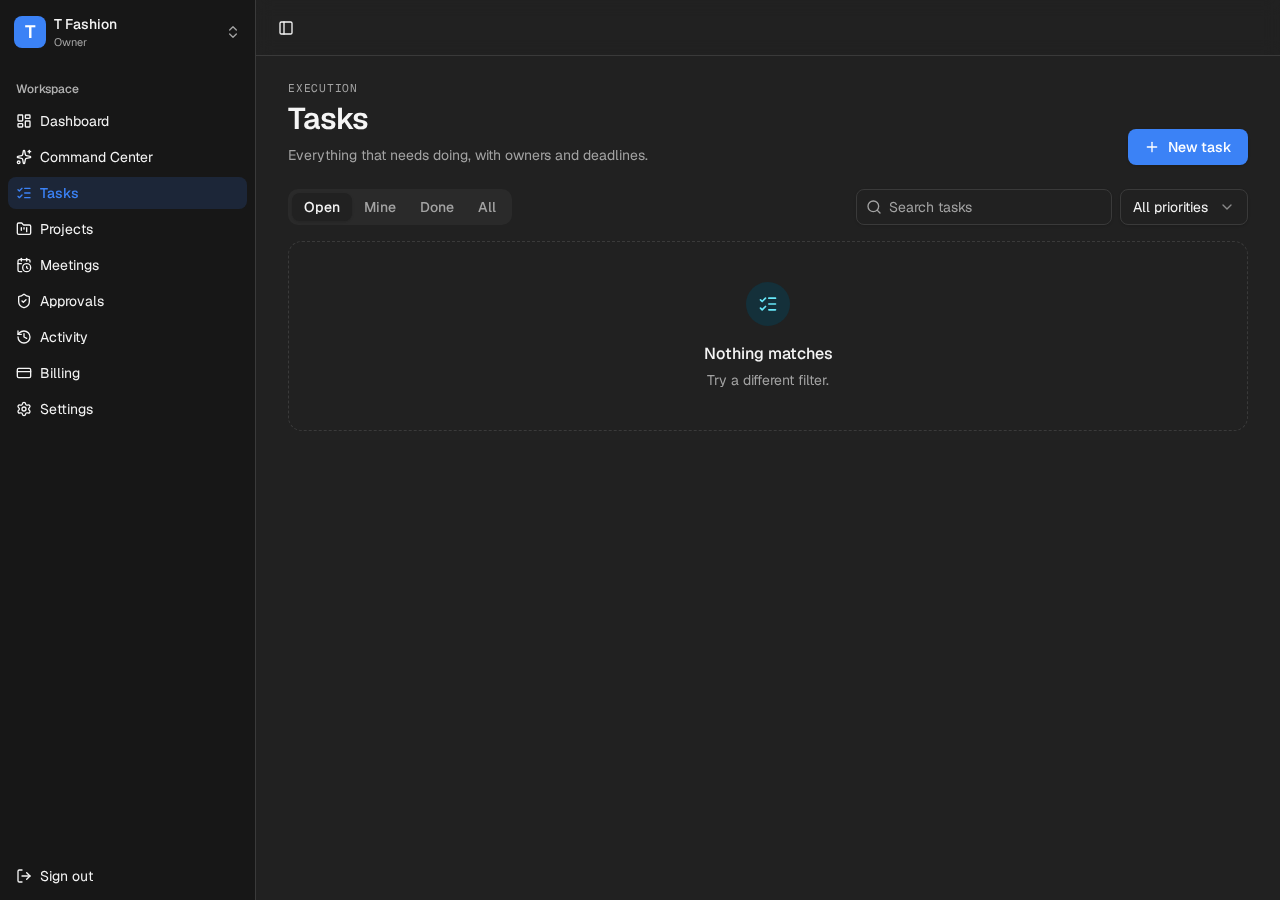Click the Tasks checklist icon in sidebar
Screen dimensions: 1280x900
[24, 193]
